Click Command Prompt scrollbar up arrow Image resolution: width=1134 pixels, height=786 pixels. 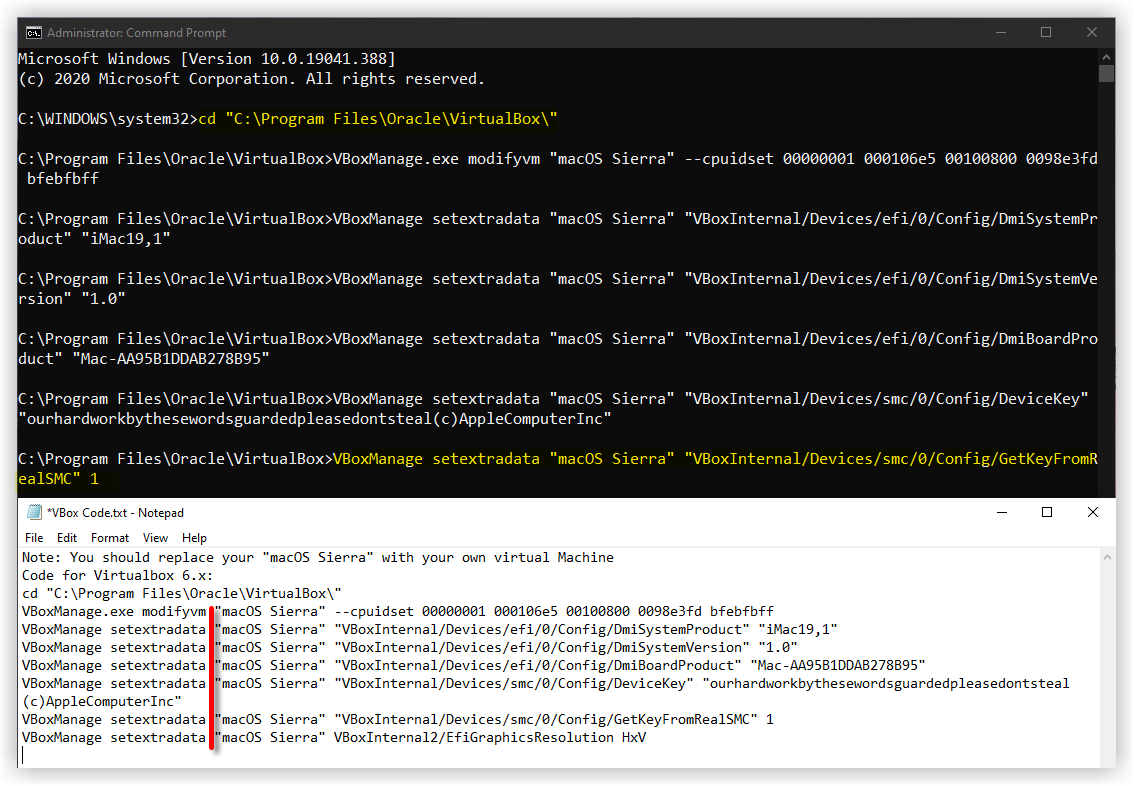(1106, 56)
